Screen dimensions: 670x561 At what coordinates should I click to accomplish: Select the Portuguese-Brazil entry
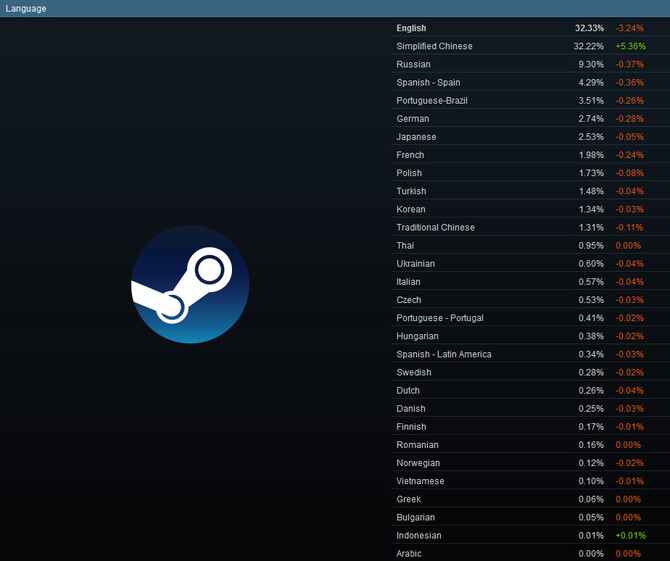coord(530,100)
